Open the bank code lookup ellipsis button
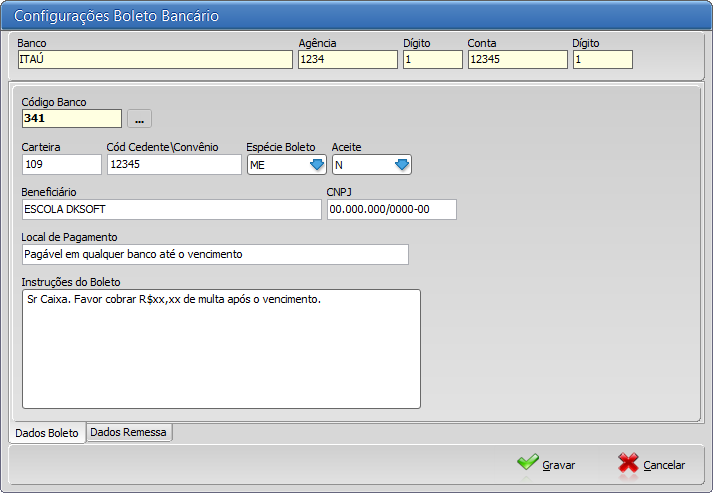 pos(139,119)
